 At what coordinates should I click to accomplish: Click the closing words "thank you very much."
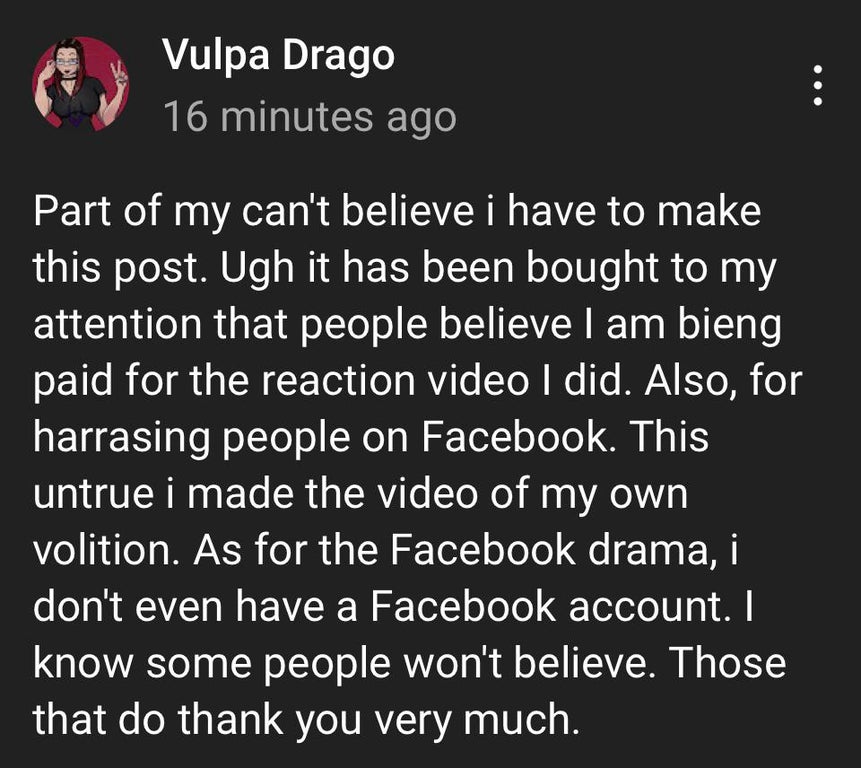(379, 720)
